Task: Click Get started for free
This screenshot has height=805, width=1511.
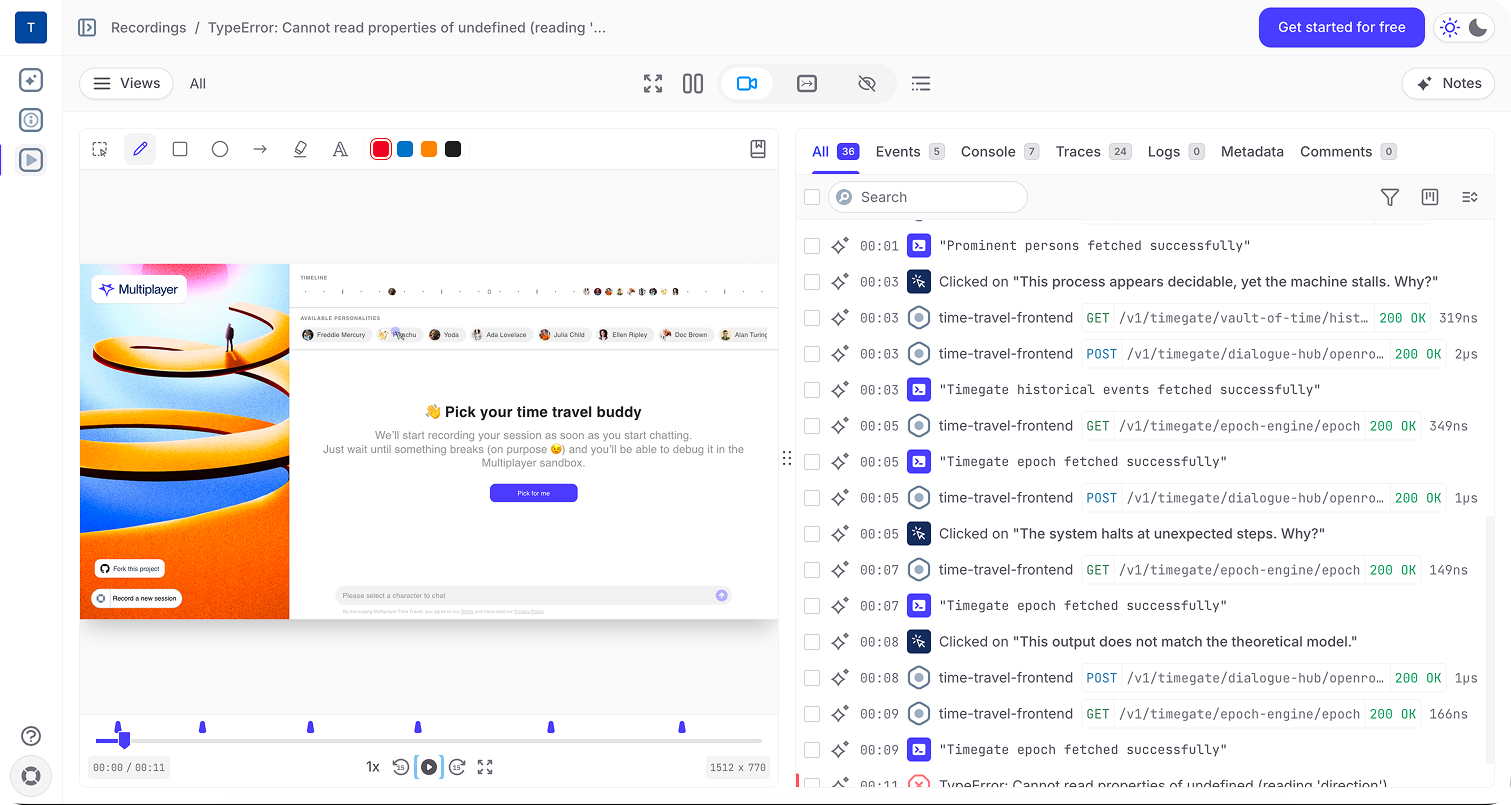Action: [1342, 27]
